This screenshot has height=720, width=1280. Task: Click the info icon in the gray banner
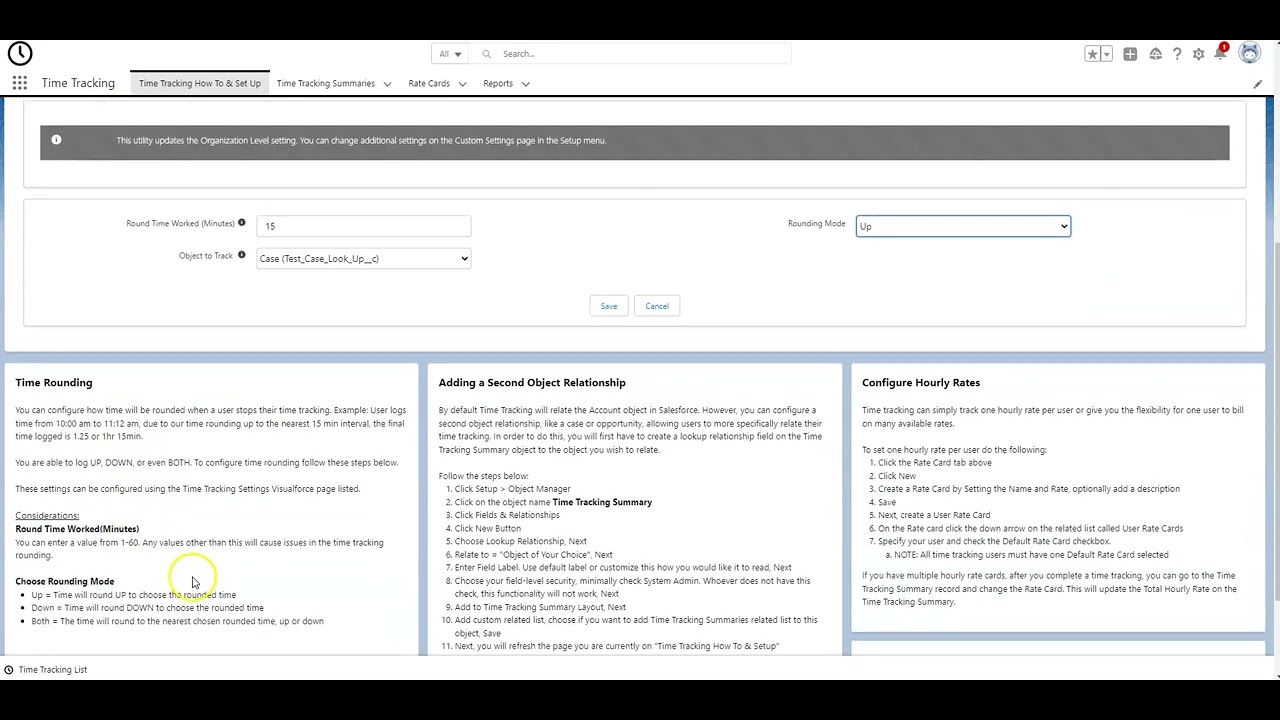click(56, 140)
